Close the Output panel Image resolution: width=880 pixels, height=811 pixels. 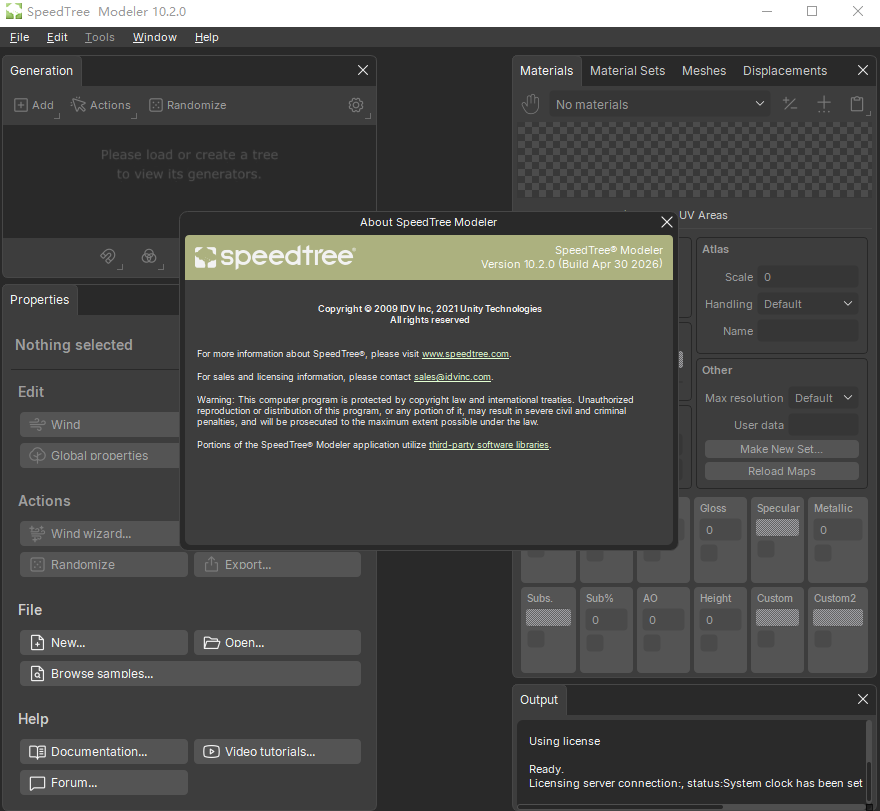tap(863, 699)
